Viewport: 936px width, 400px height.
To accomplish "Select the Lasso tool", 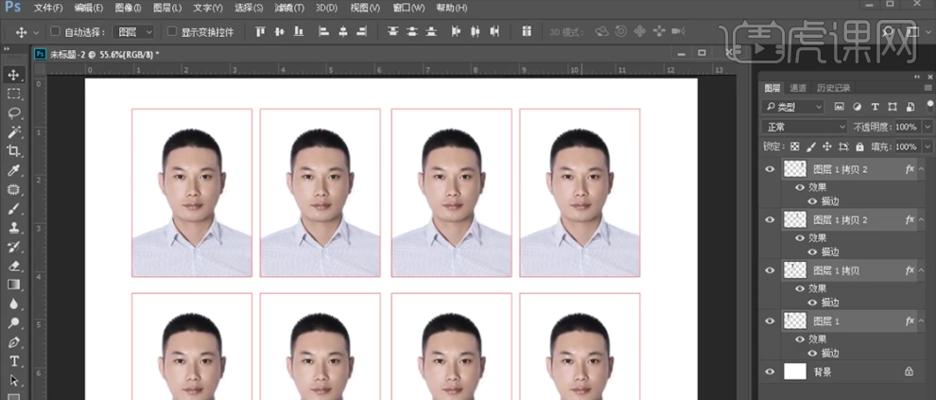I will [x=14, y=113].
